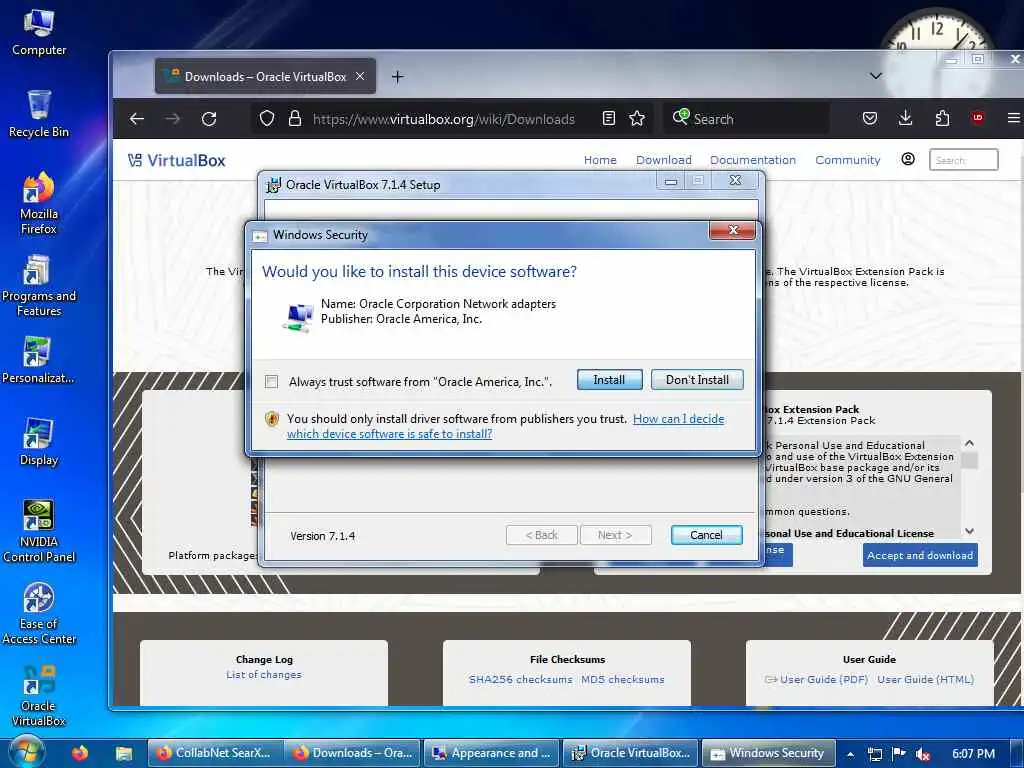This screenshot has height=768, width=1024.
Task: Expand the list all tabs chevron
Action: point(876,76)
